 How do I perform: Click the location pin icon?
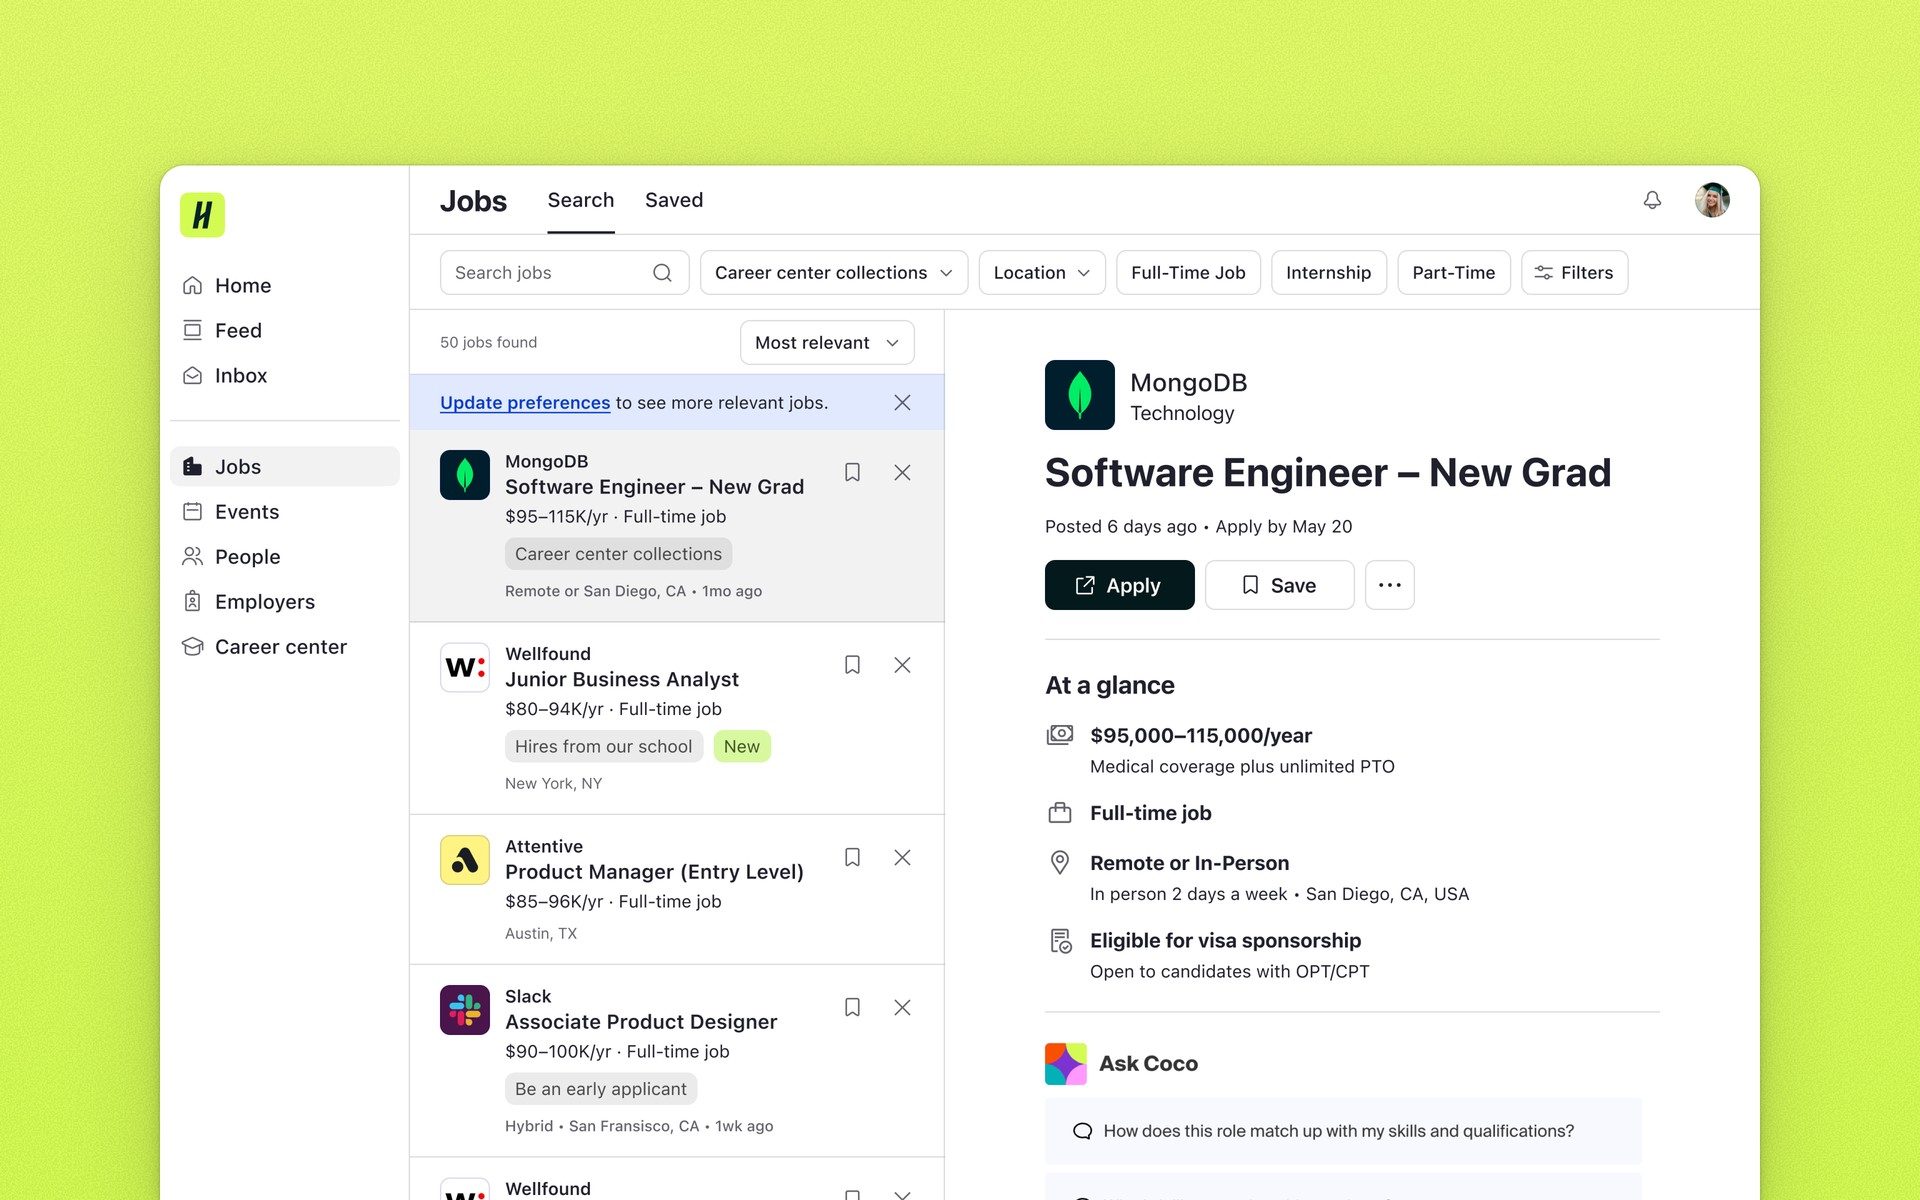pos(1060,863)
